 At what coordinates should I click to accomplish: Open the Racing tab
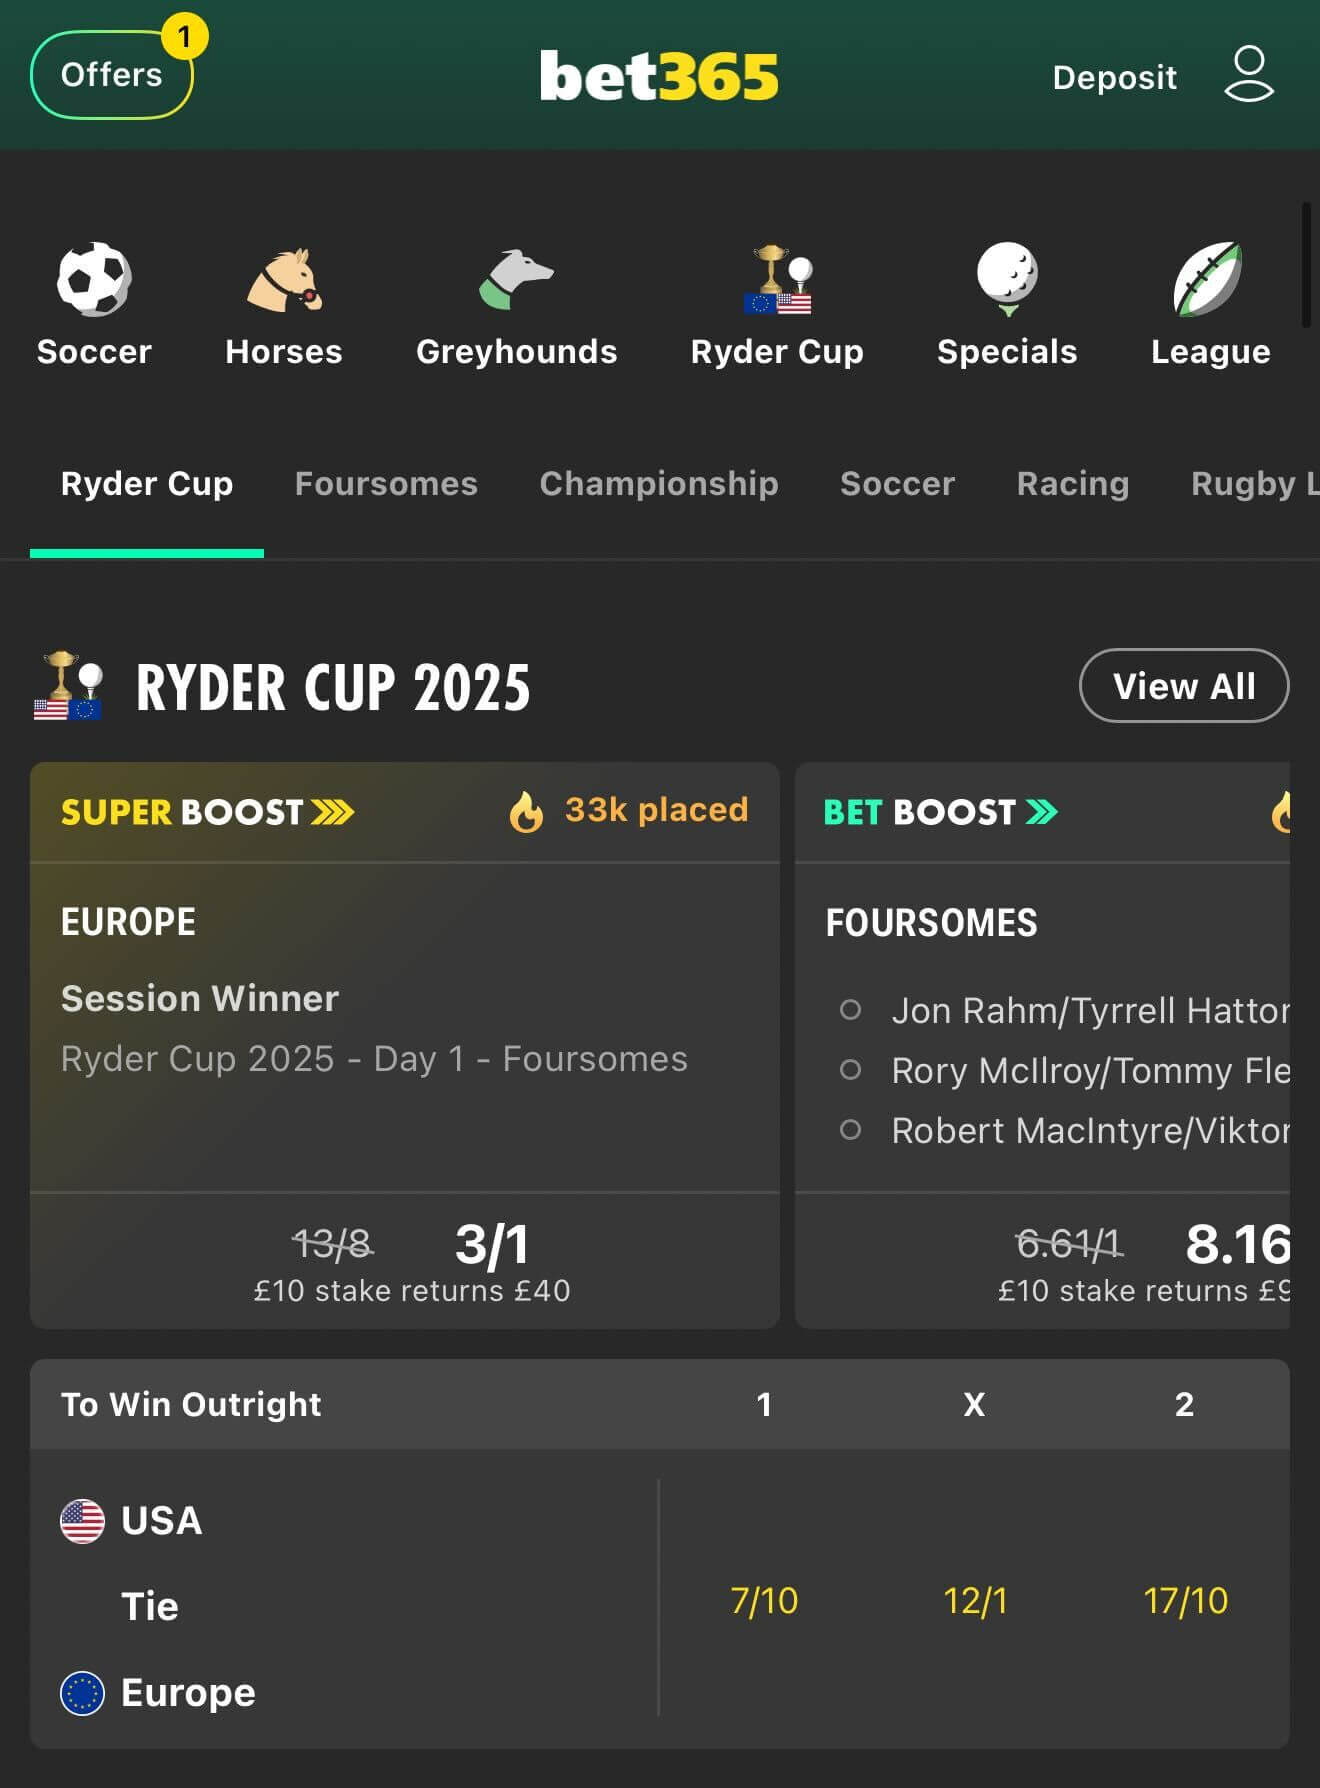pyautogui.click(x=1073, y=484)
